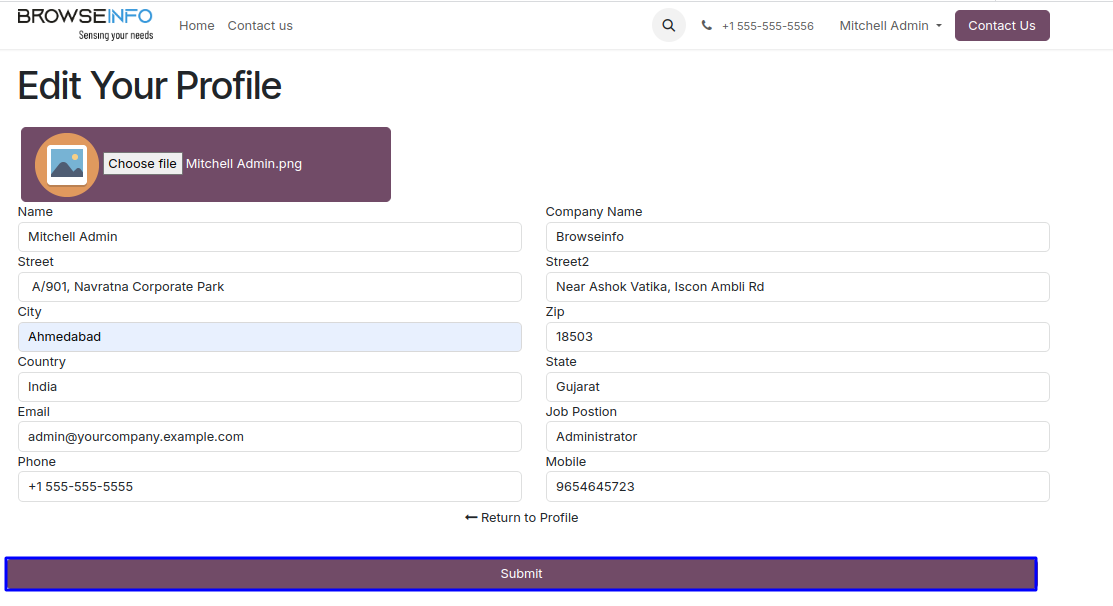
Task: Select the Street address field
Action: pos(270,287)
